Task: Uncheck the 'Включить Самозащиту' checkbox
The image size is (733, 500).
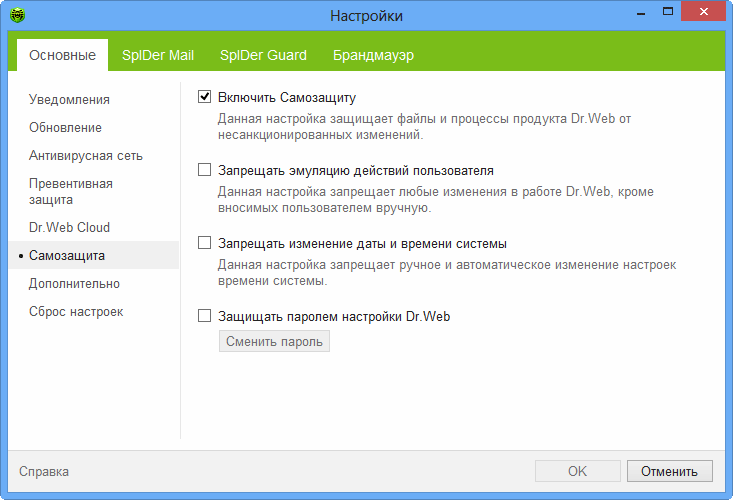Action: coord(205,98)
